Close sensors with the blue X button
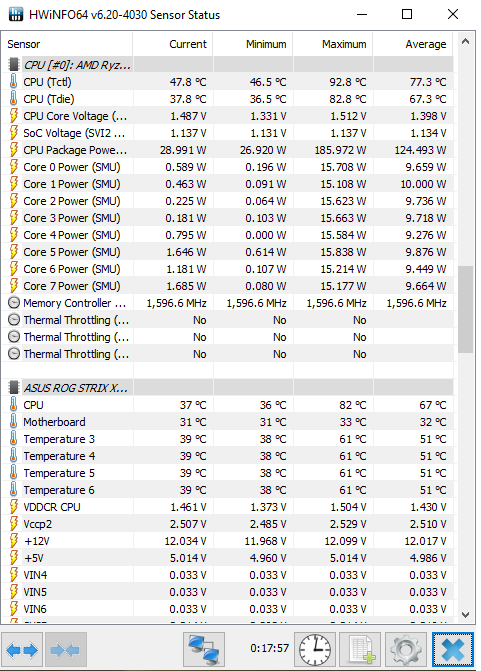This screenshot has height=671, width=481. tap(453, 650)
